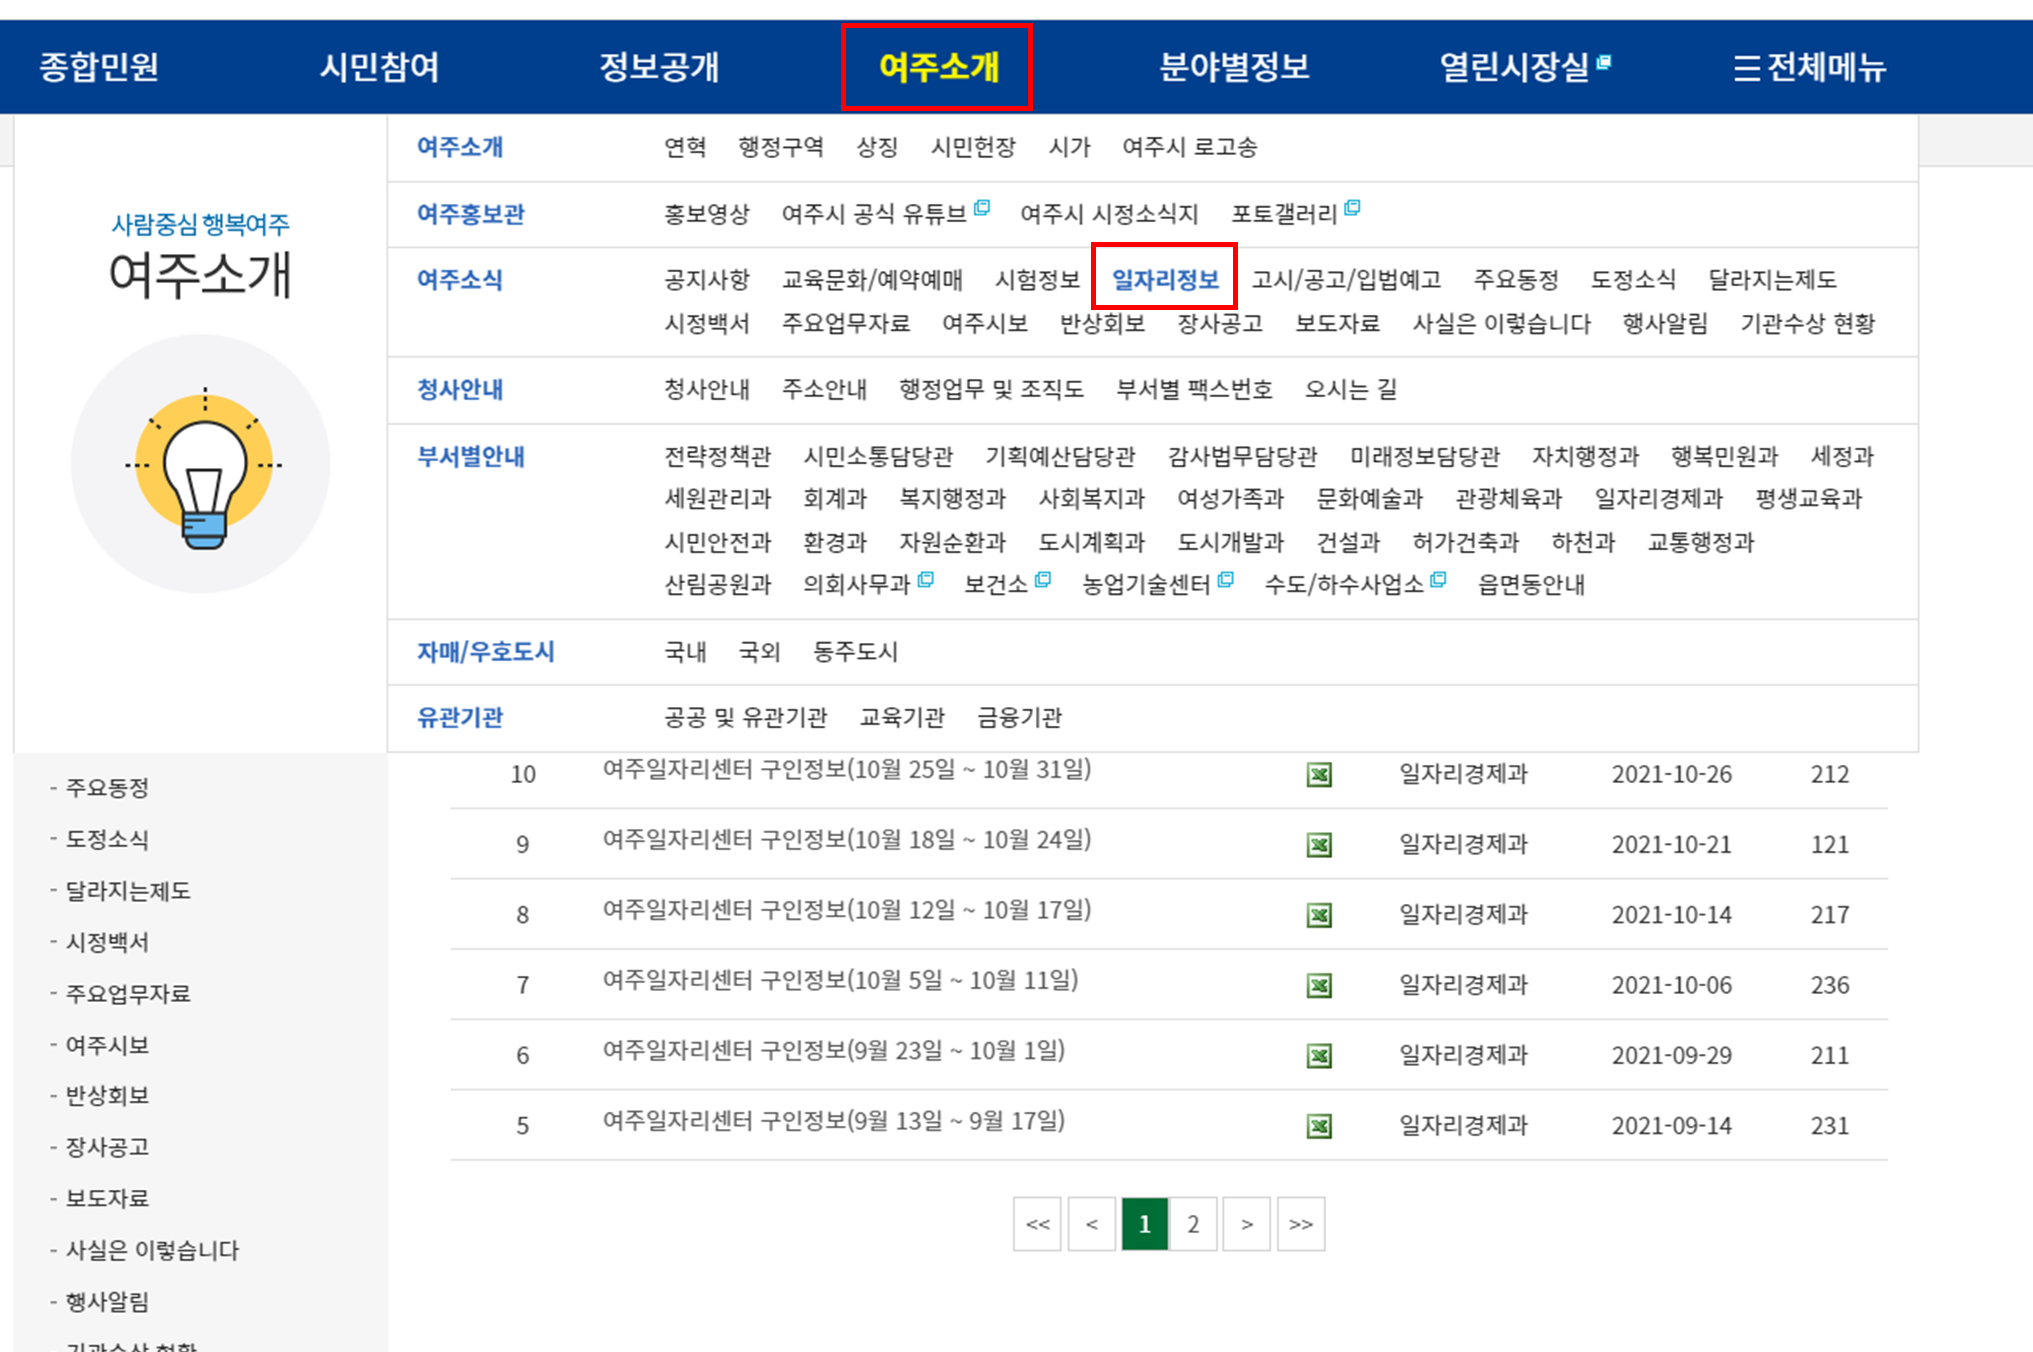Jump to first page with << button
Image resolution: width=2033 pixels, height=1352 pixels.
tap(1037, 1224)
